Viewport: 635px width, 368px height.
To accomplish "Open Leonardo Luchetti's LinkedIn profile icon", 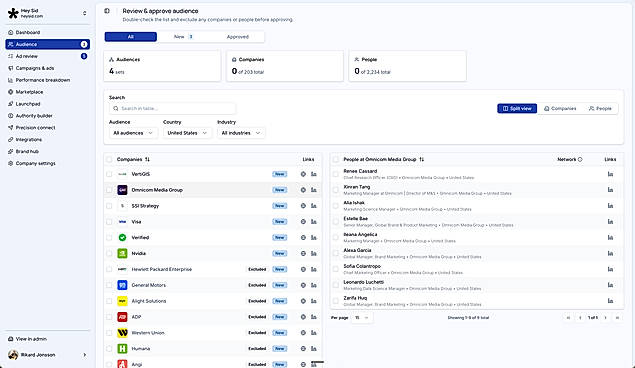I will [x=610, y=285].
